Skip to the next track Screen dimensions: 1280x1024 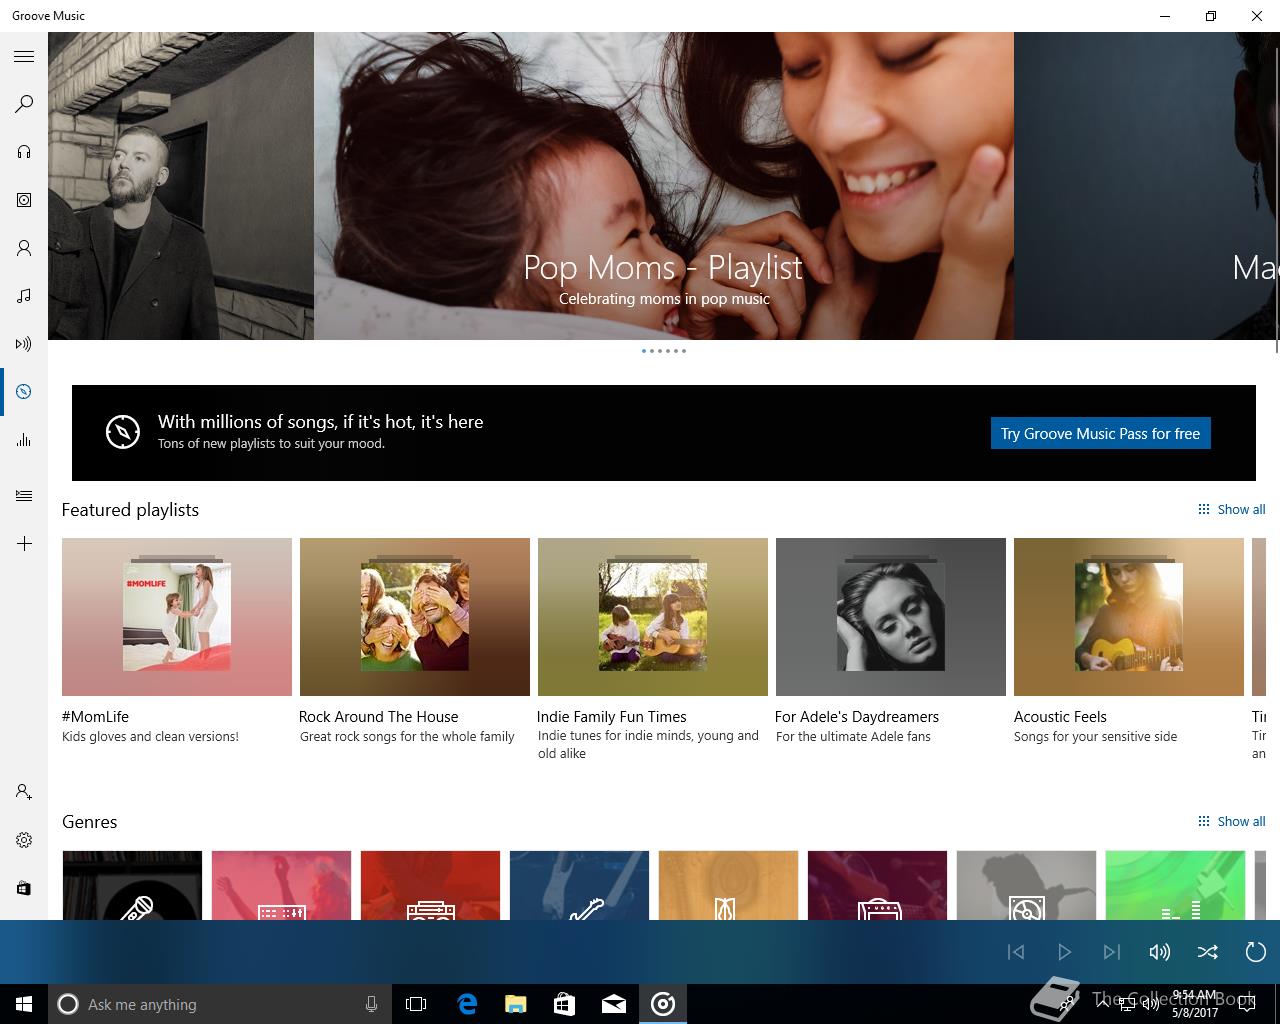(x=1112, y=952)
